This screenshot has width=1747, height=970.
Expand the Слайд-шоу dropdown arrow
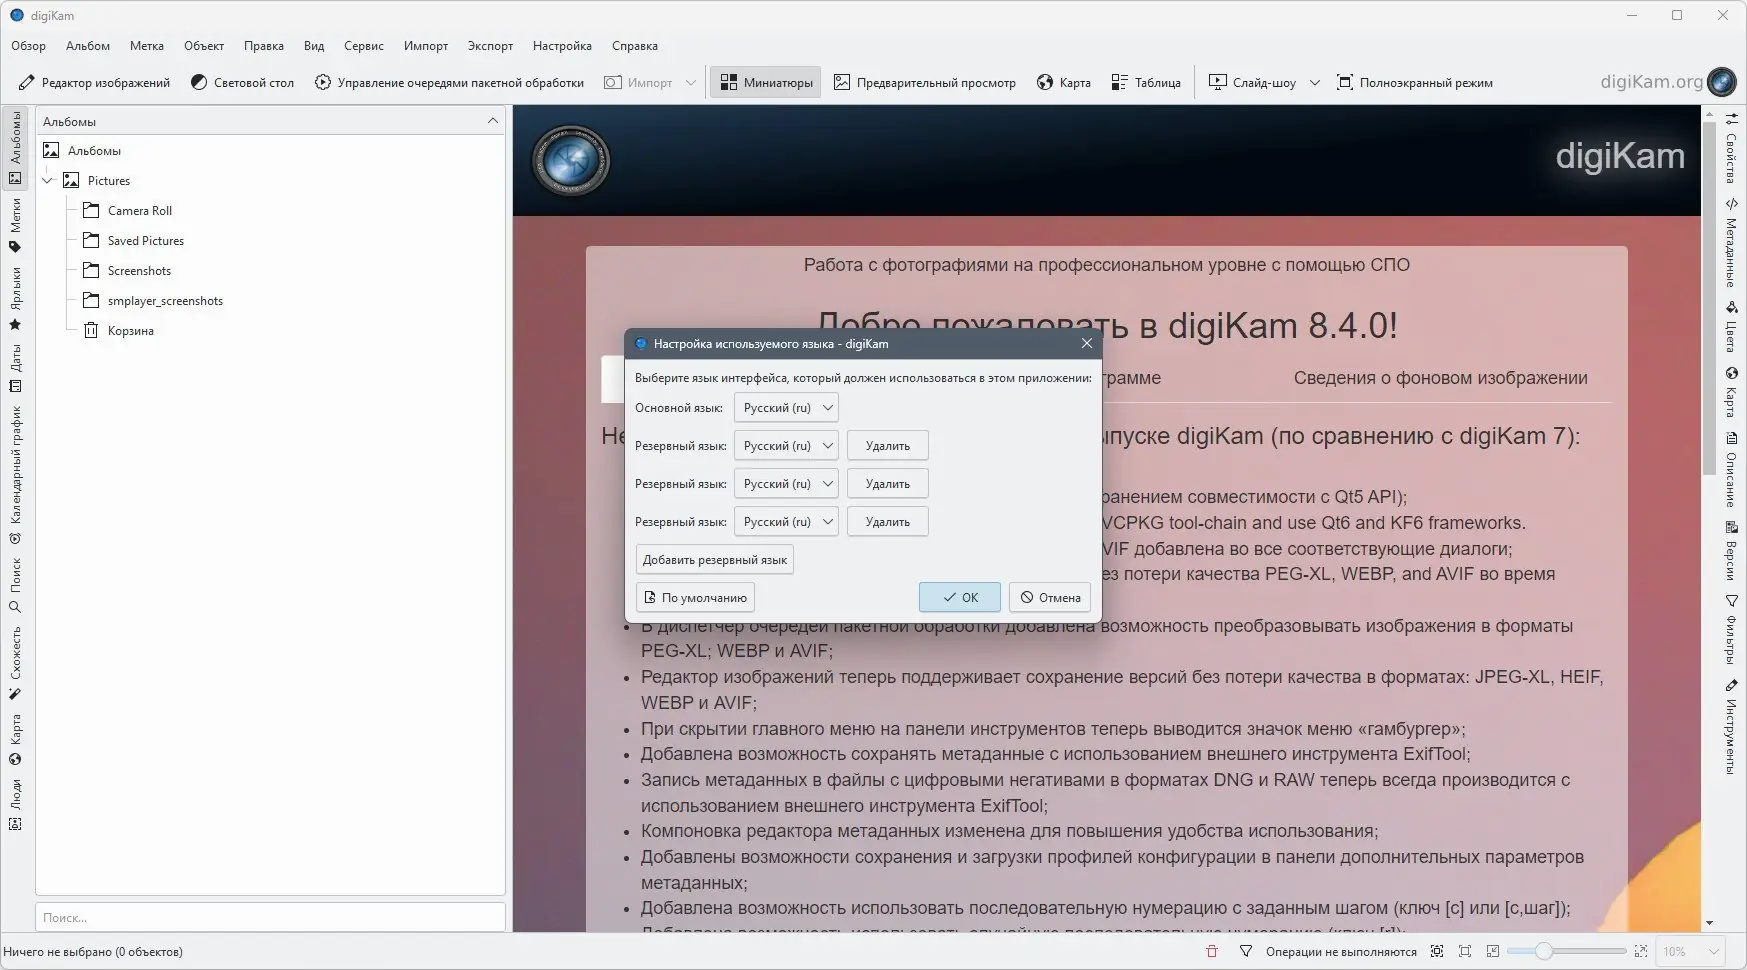(x=1315, y=83)
